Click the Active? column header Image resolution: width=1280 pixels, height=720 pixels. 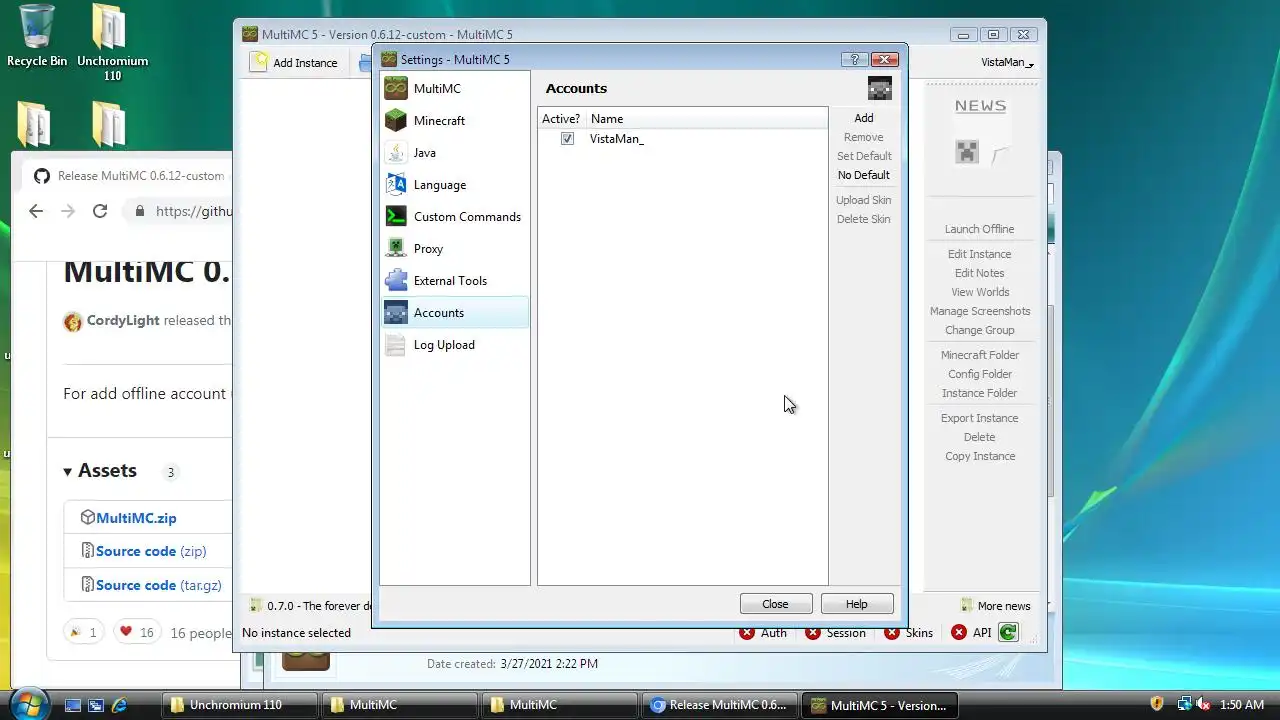[561, 119]
